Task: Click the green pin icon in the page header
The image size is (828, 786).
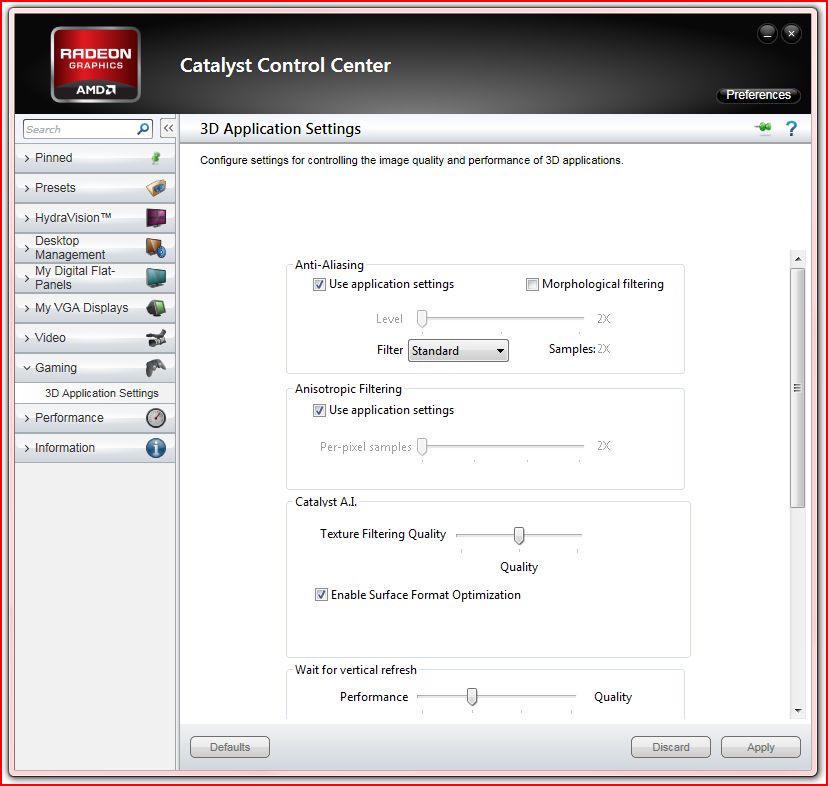Action: pyautogui.click(x=763, y=127)
